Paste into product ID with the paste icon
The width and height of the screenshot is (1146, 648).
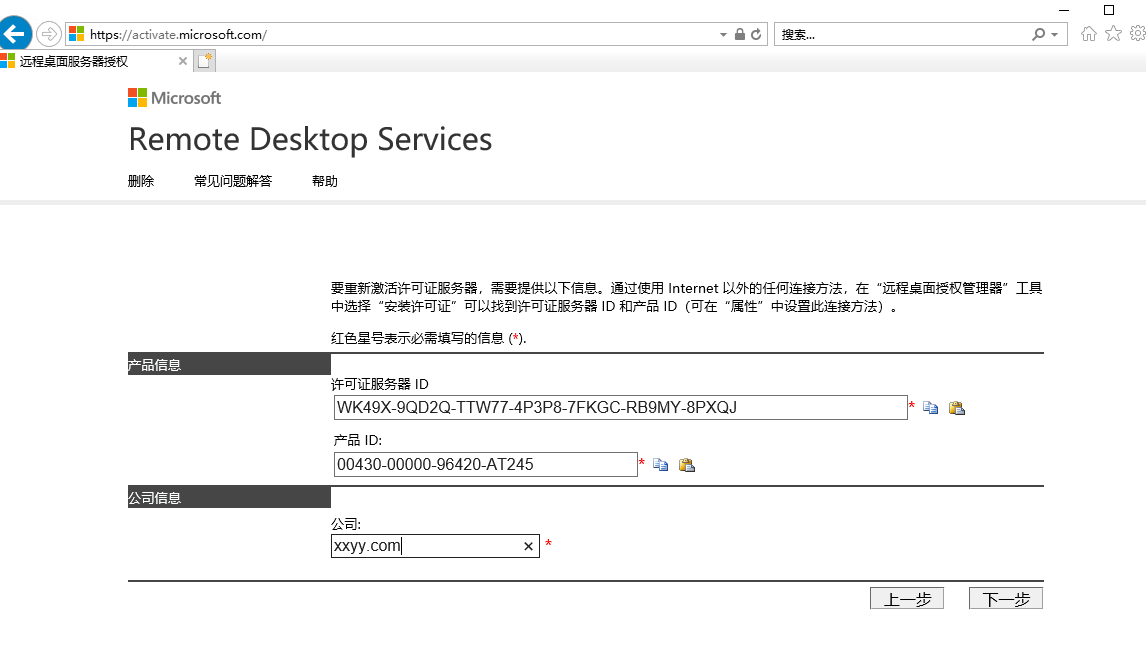pyautogui.click(x=687, y=465)
